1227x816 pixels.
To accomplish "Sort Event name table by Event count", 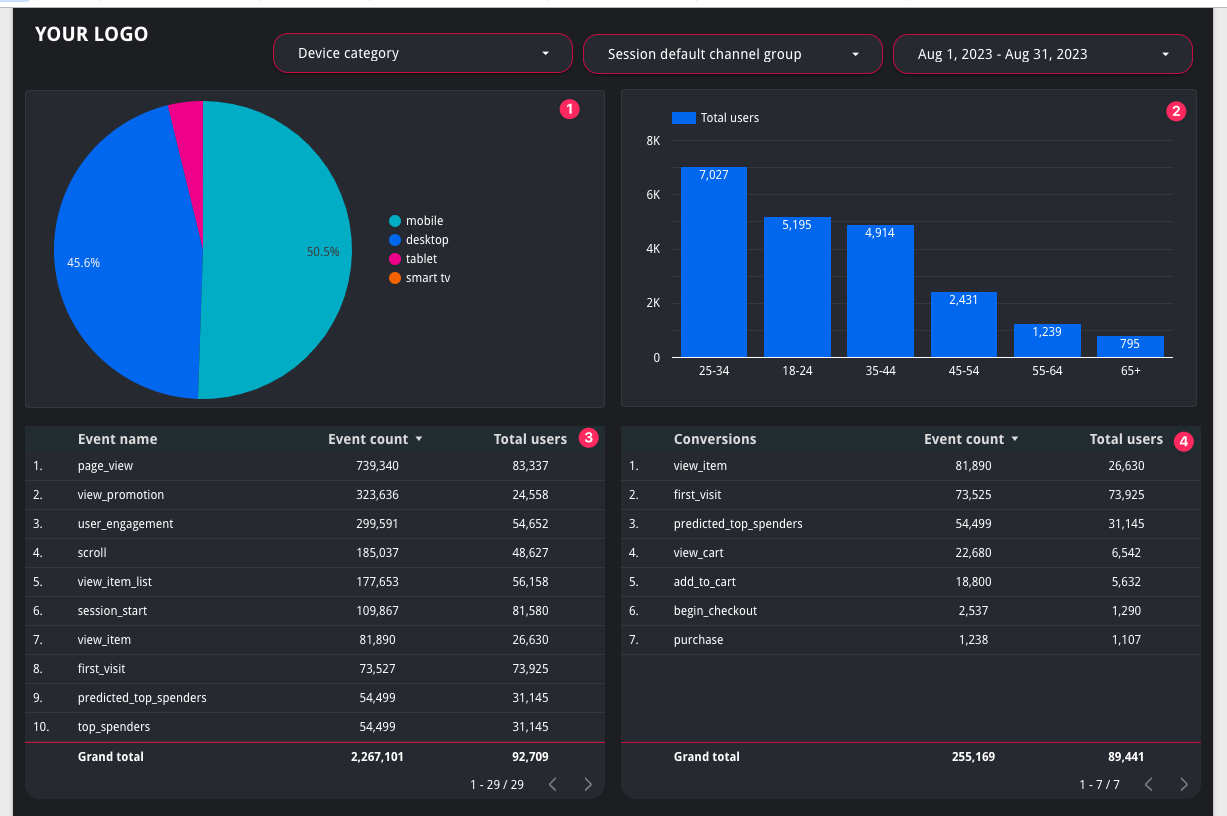I will [375, 439].
